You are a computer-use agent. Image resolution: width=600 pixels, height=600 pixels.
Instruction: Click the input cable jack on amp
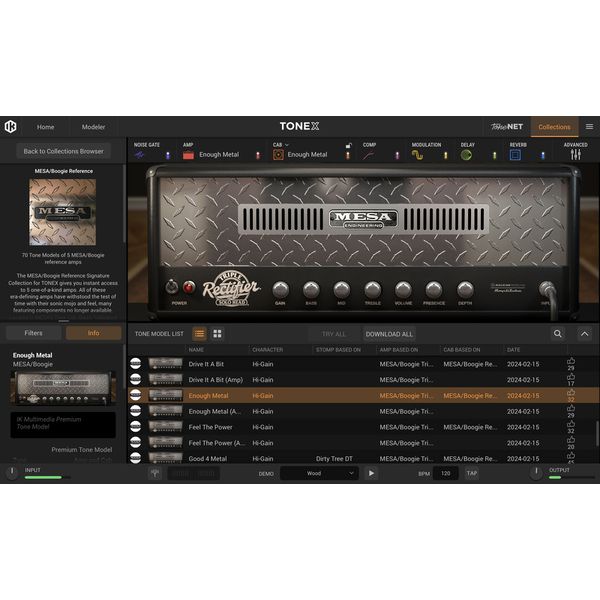point(547,290)
